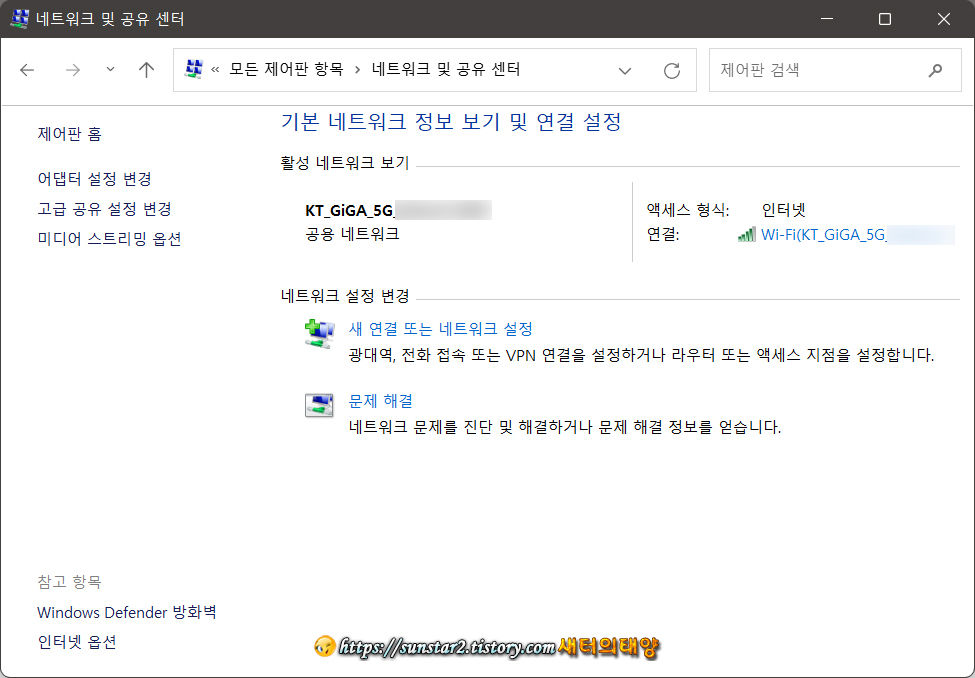
Task: Open the recent locations chevron next to back button
Action: (x=109, y=70)
